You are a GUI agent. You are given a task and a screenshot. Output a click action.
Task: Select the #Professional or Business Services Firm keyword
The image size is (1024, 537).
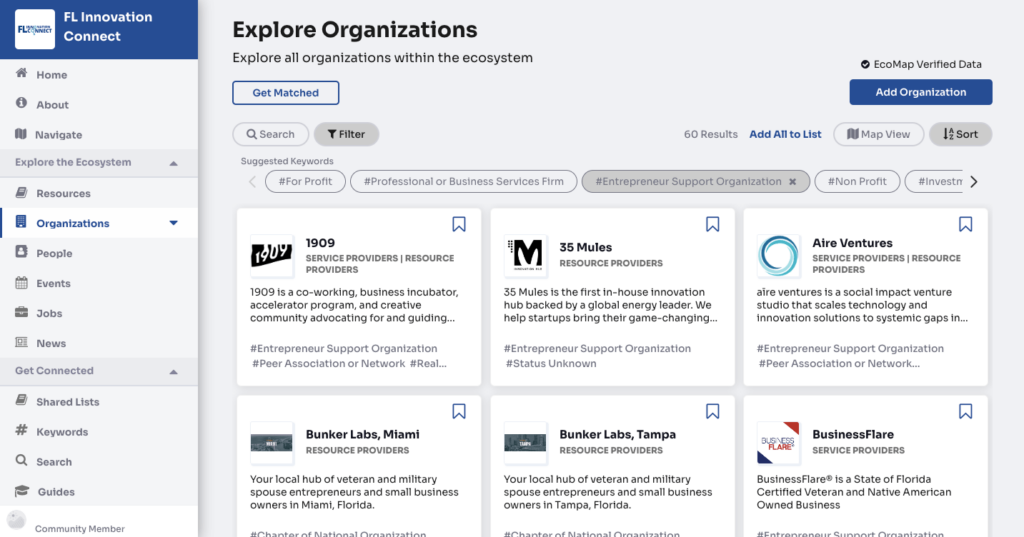click(464, 182)
